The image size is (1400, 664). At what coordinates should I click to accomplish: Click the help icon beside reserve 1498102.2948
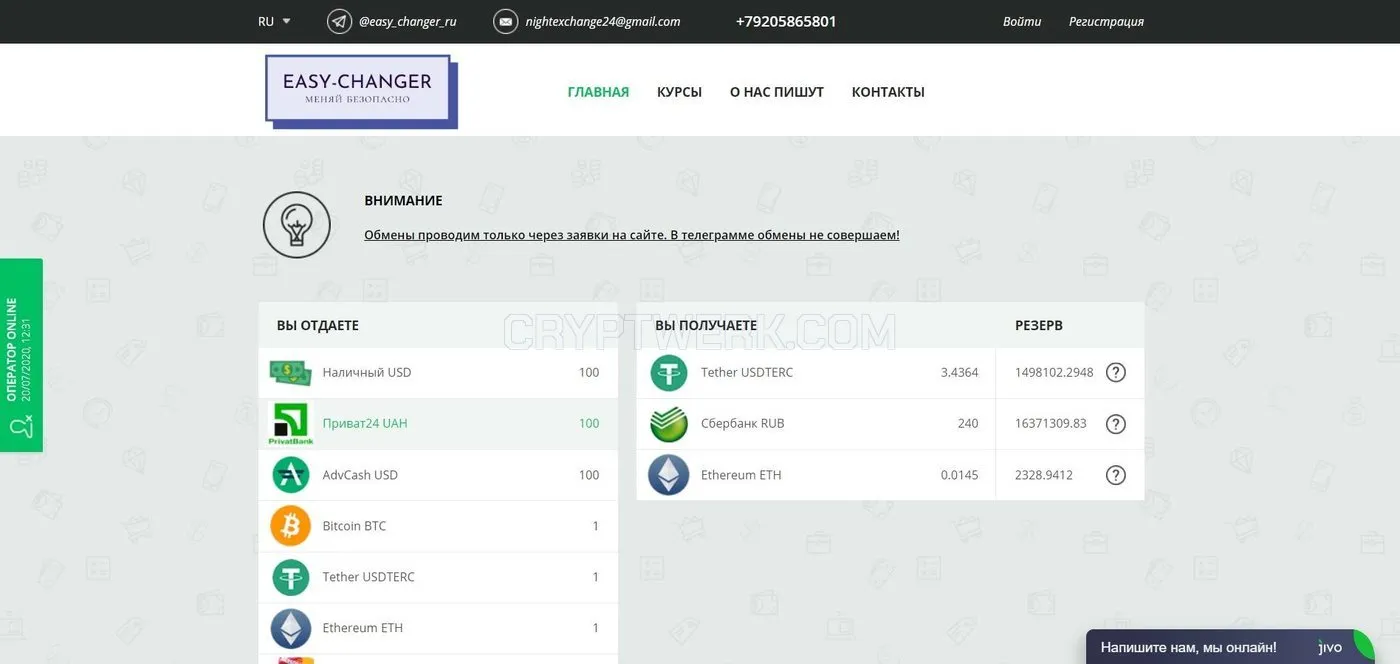click(1116, 372)
